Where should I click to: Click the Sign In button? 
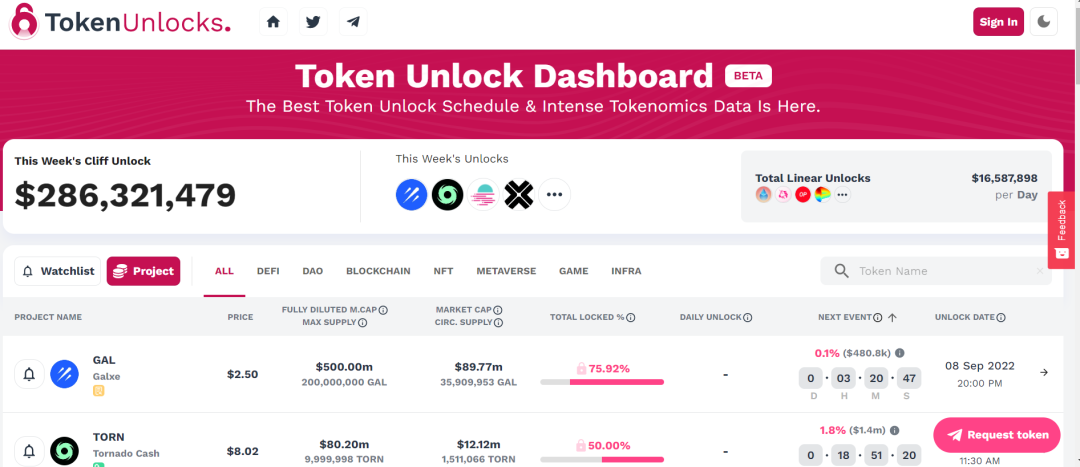pos(998,22)
